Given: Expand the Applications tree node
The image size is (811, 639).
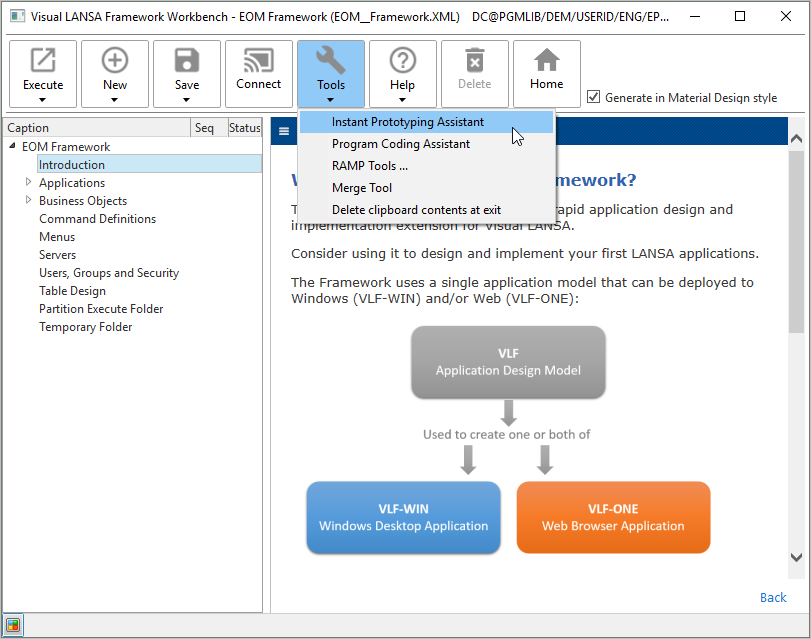Looking at the screenshot, I should 28,182.
